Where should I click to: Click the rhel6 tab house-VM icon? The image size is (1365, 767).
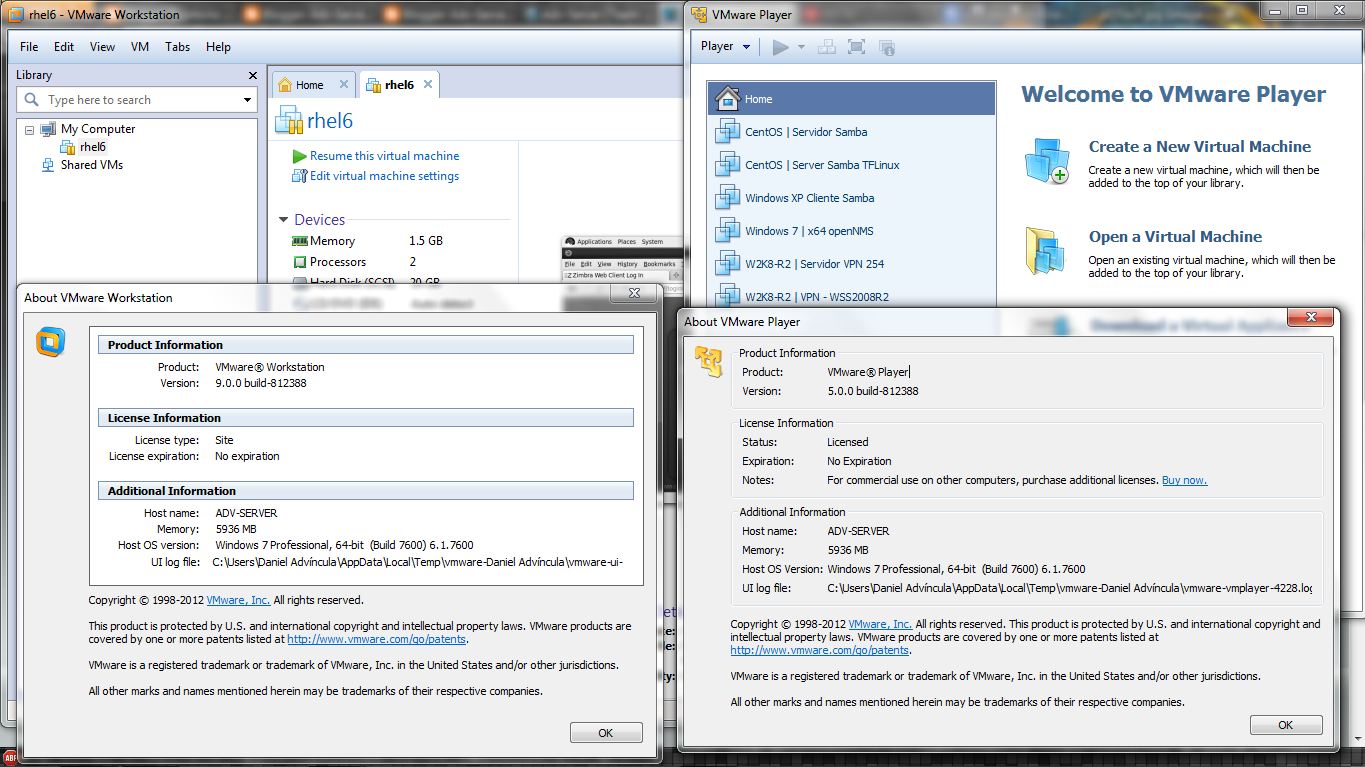pos(373,85)
